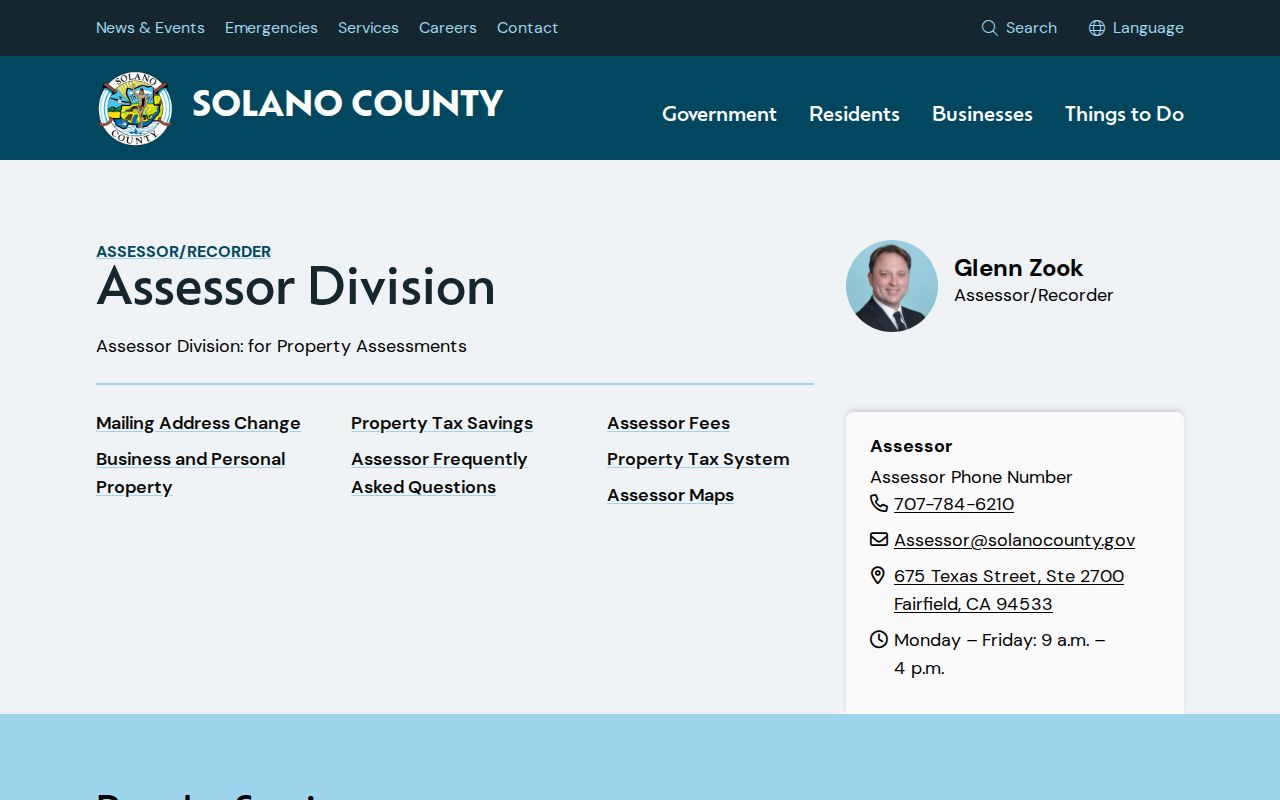Click the clock icon beside office hours
This screenshot has height=800, width=1280.
click(879, 639)
